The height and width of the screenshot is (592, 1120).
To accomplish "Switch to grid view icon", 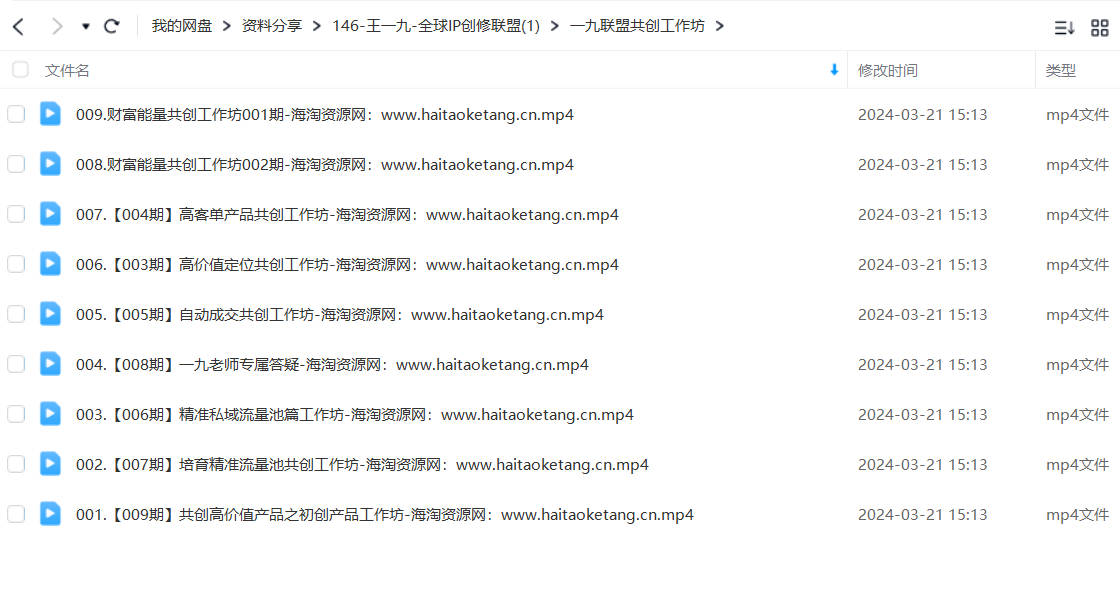I will (1100, 28).
